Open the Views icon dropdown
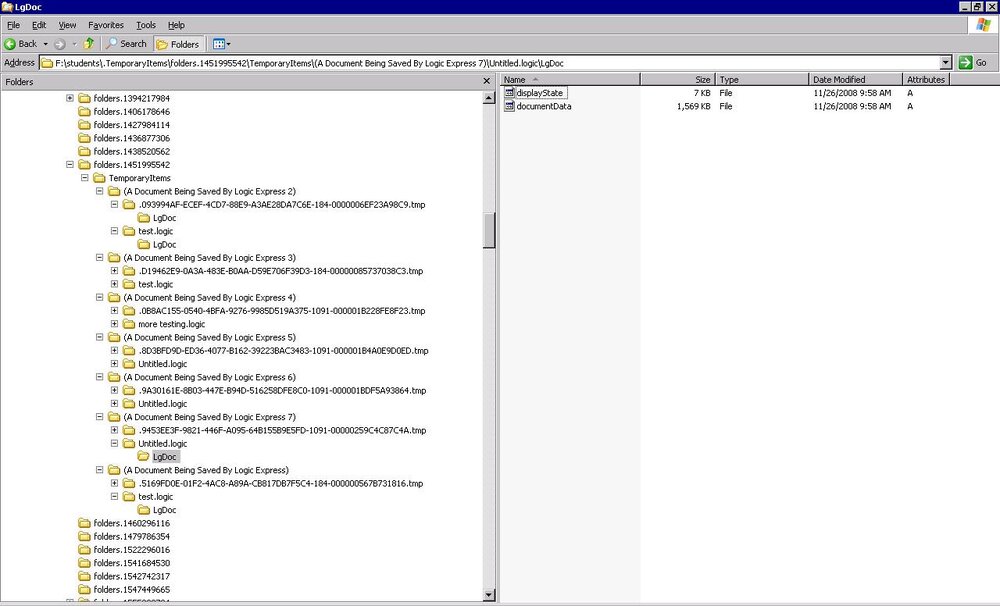Viewport: 1000px width, 606px height. [221, 44]
